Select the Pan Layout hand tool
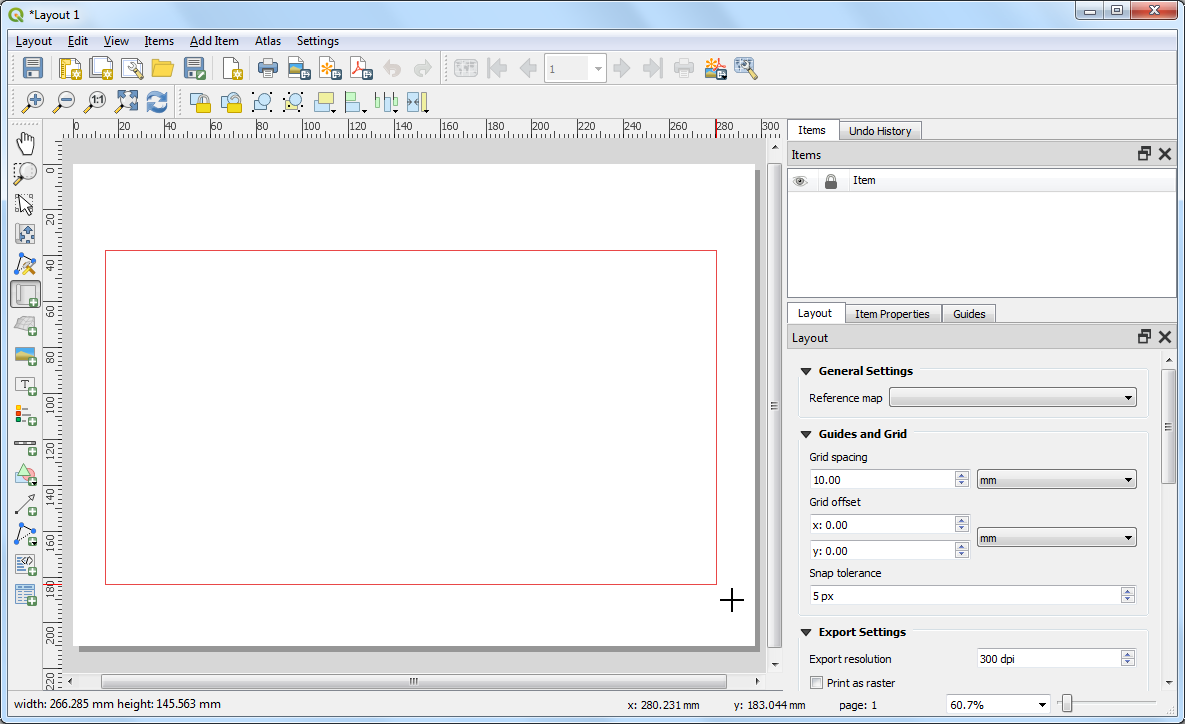This screenshot has height=724, width=1185. 25,144
